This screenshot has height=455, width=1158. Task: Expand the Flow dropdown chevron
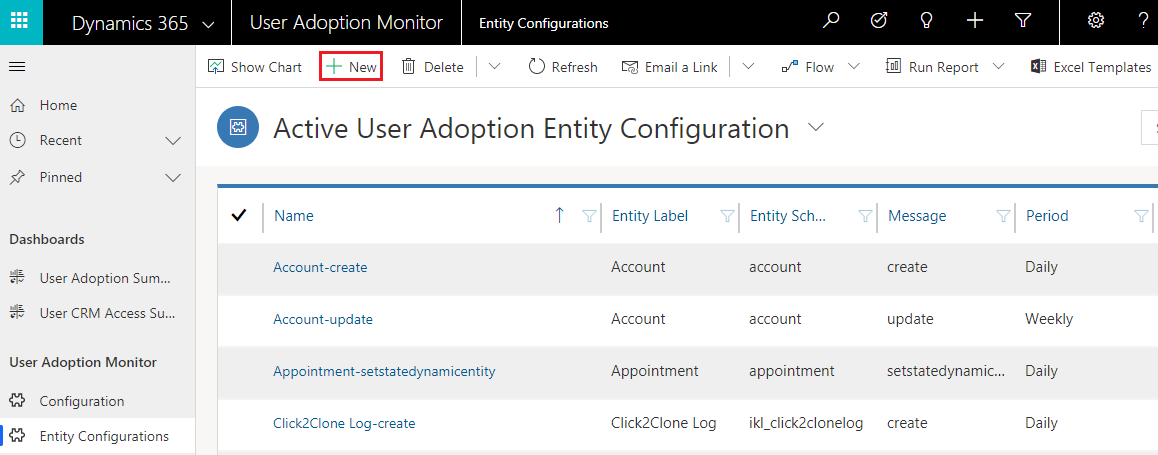point(854,67)
